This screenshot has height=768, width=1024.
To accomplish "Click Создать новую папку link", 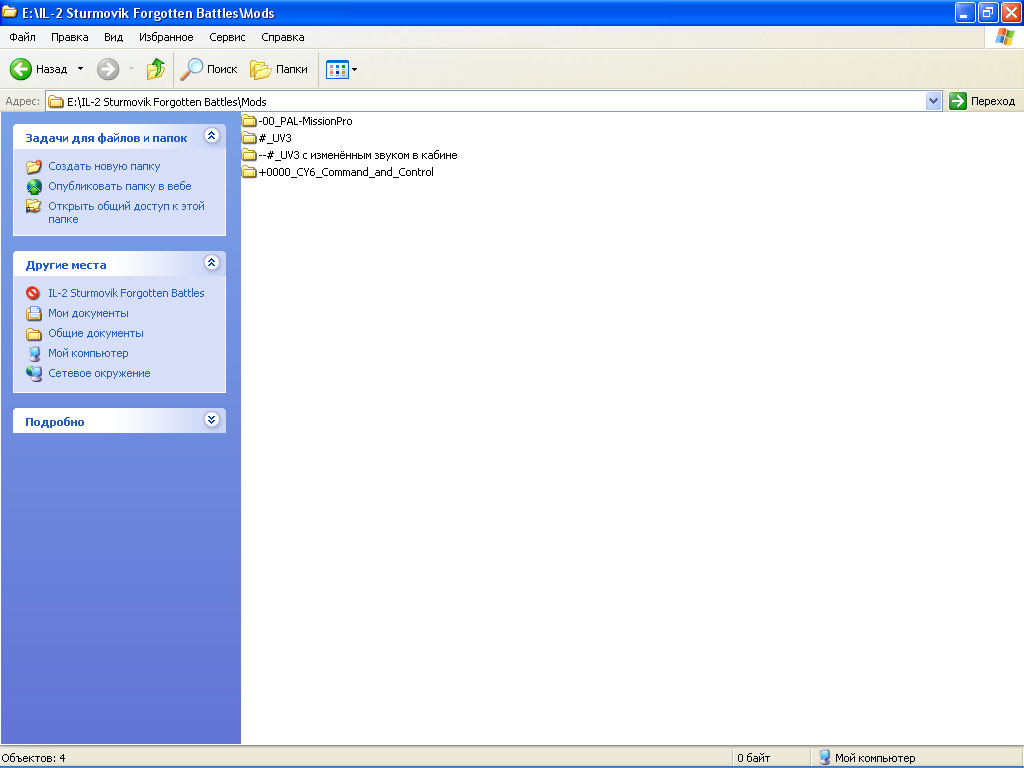I will point(104,166).
